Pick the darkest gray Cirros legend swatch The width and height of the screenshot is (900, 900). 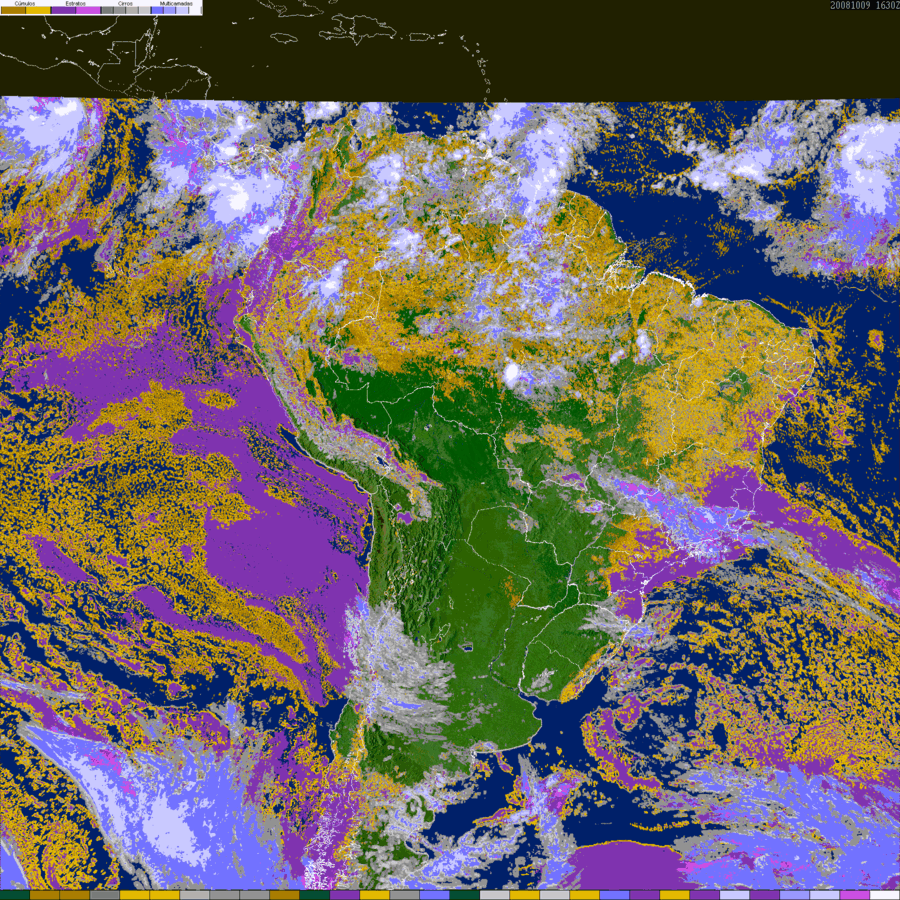tap(107, 10)
